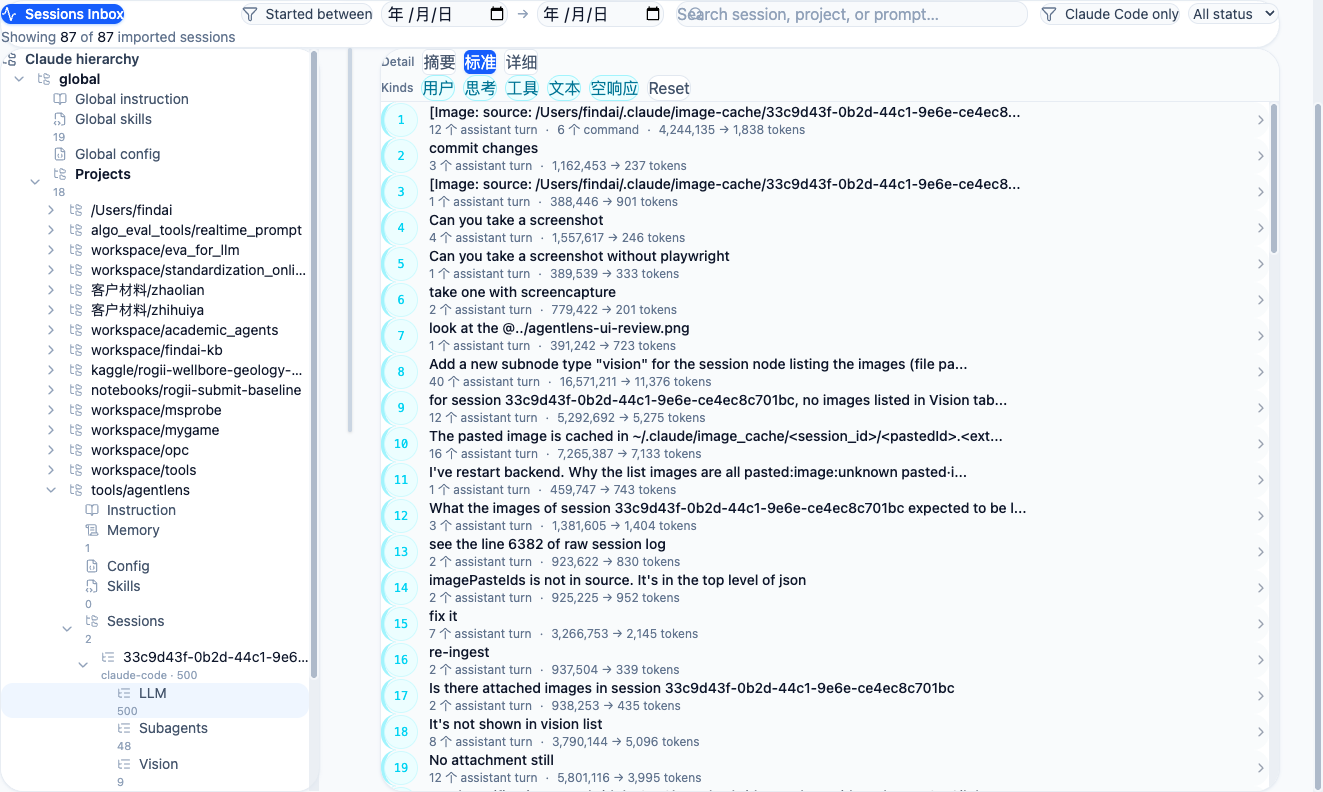Switch detail level to 详细

(x=521, y=62)
